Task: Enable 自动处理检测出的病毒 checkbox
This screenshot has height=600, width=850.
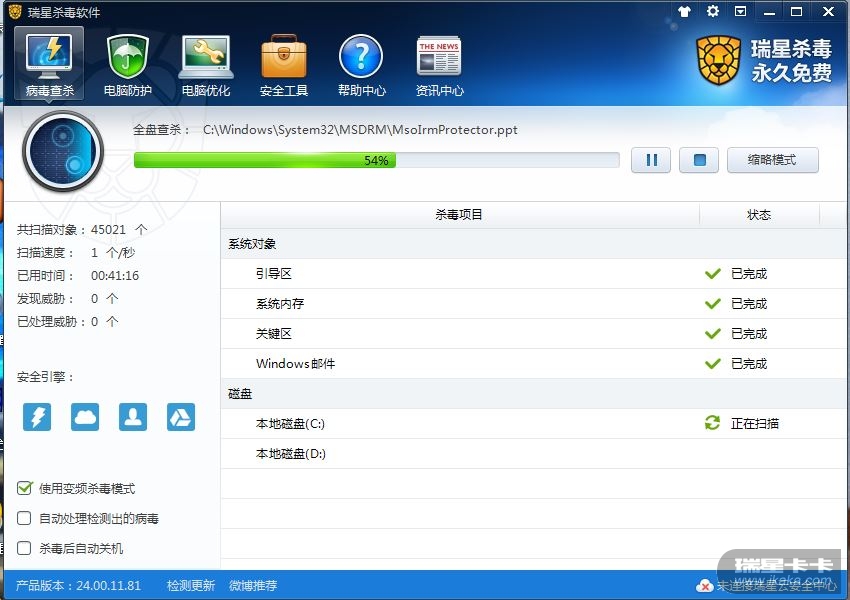Action: [x=24, y=518]
